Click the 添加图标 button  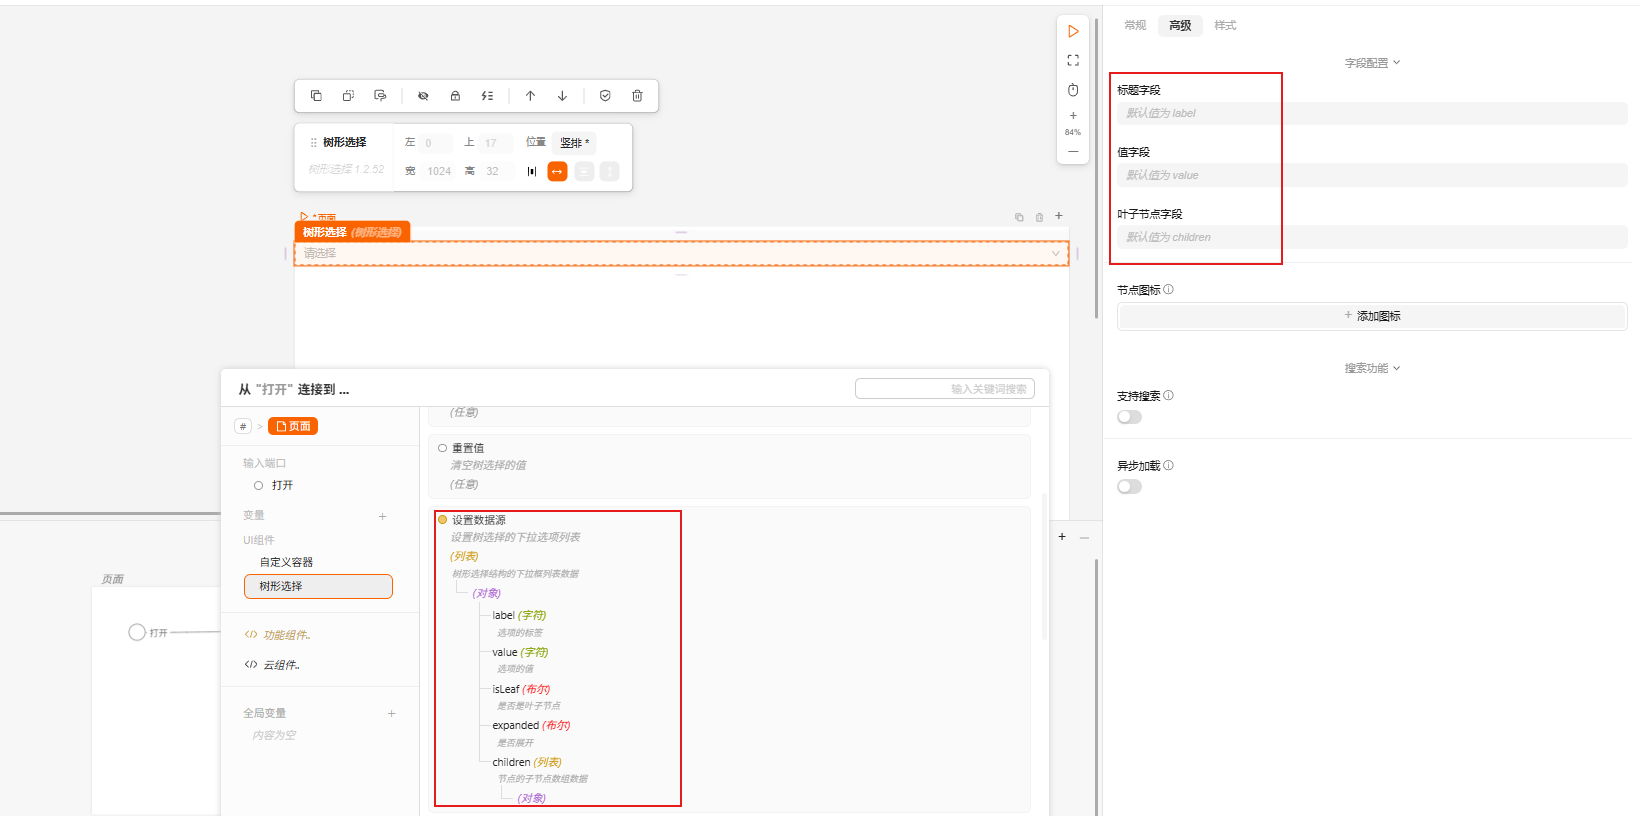[1372, 316]
